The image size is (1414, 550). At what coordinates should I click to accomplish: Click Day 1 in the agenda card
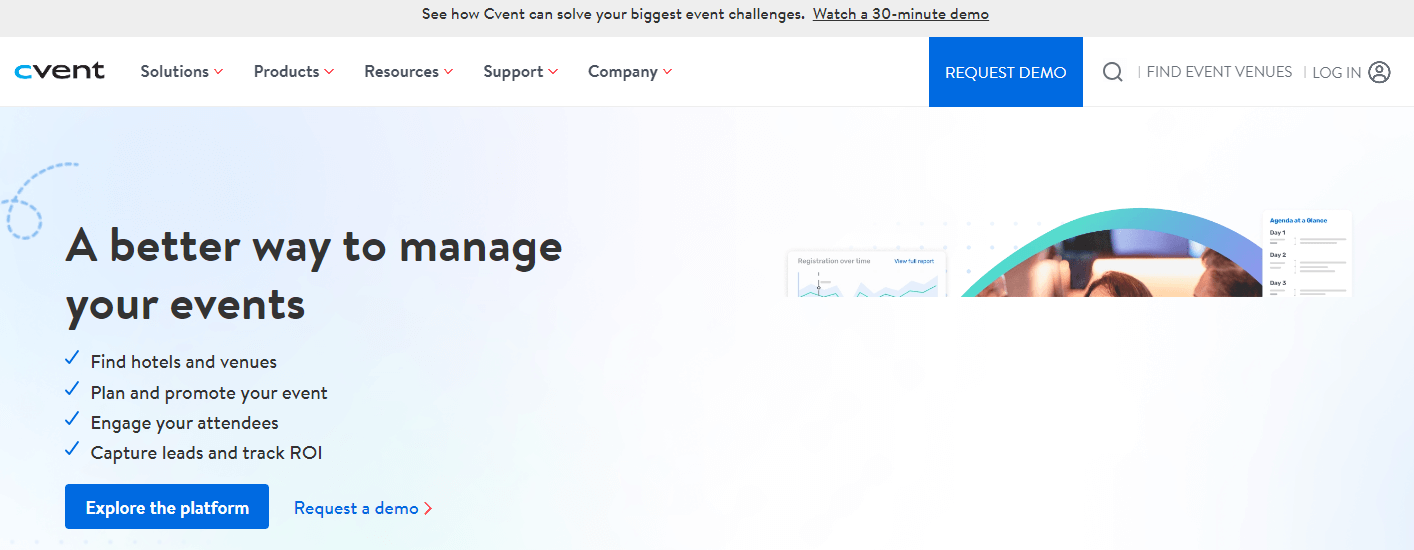[x=1277, y=232]
